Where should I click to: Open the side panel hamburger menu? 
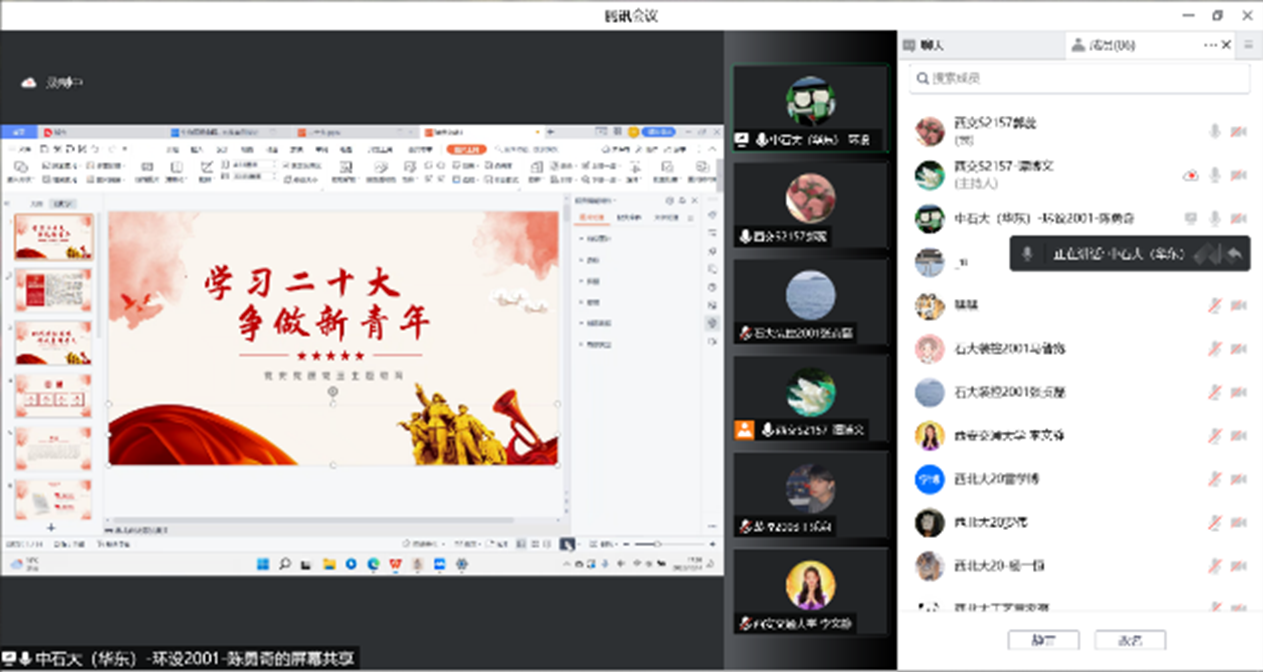tap(1248, 45)
